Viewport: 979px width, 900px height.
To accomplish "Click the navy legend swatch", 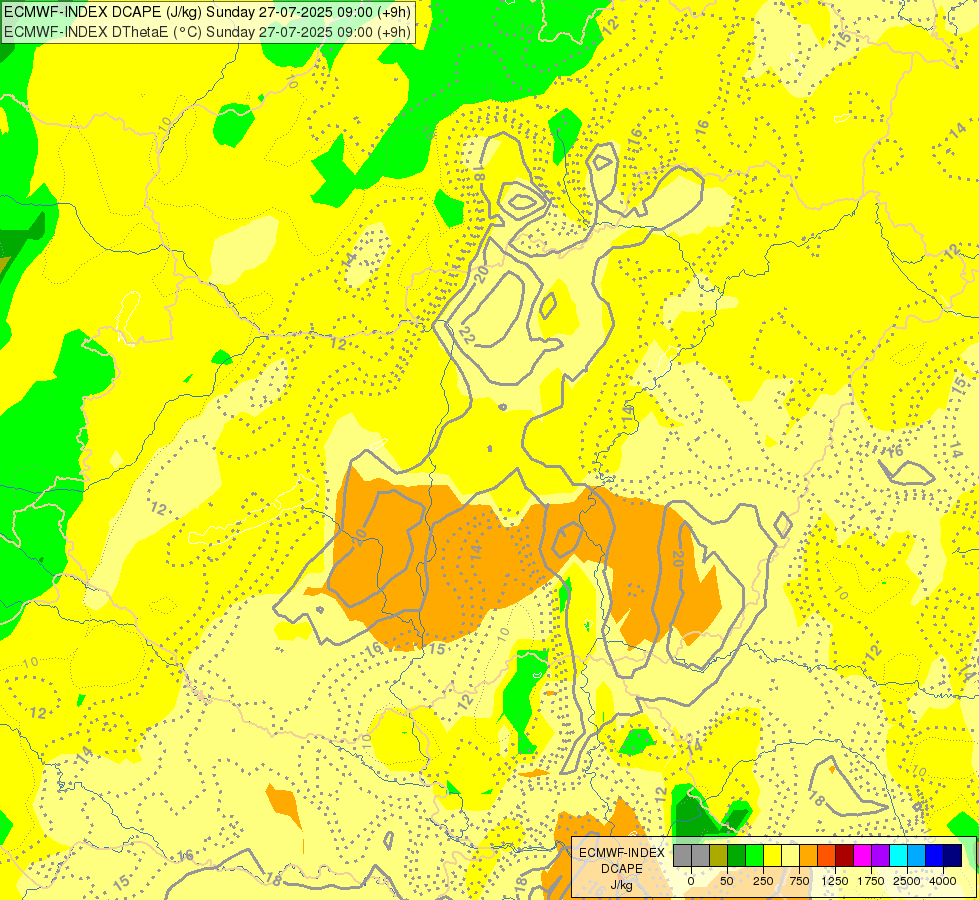I will tap(953, 855).
